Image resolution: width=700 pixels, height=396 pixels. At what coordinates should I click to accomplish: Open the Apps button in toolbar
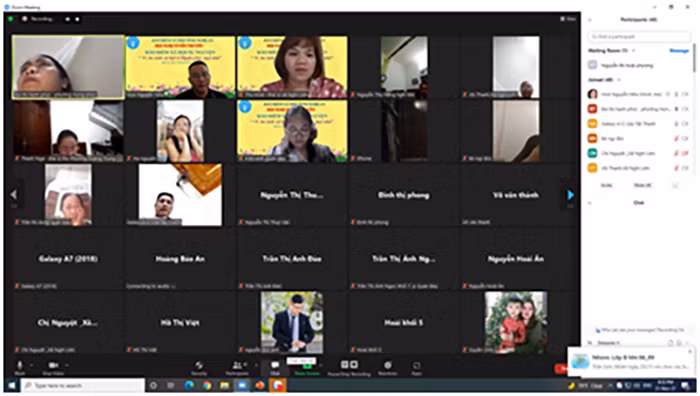coord(416,367)
